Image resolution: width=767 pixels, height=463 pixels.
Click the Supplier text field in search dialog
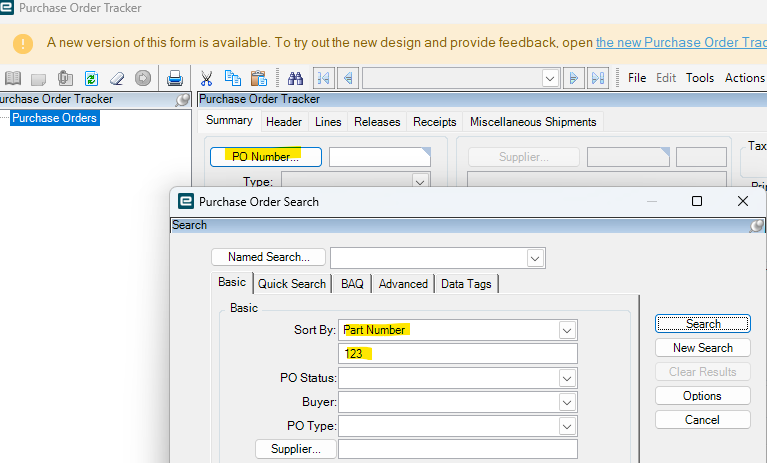click(457, 449)
